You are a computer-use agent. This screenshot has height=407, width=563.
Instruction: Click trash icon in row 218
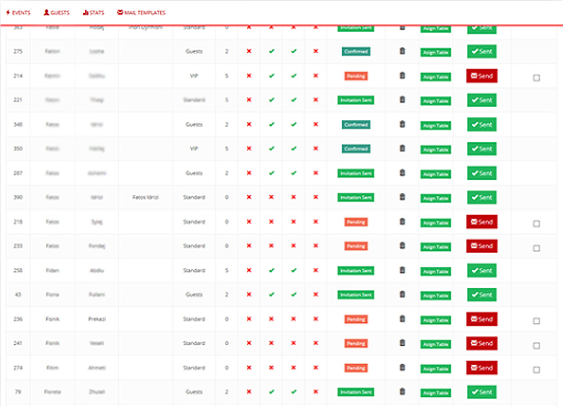tap(402, 221)
